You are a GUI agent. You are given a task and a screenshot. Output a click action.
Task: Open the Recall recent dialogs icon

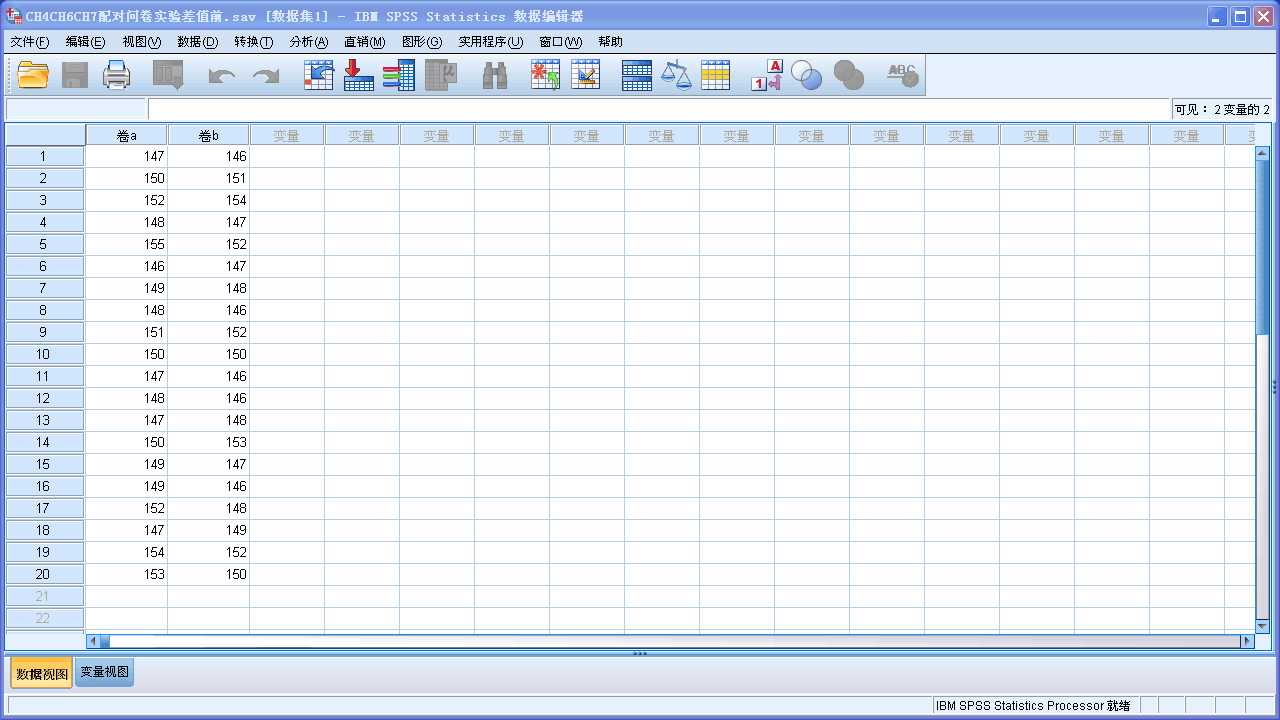coord(168,75)
